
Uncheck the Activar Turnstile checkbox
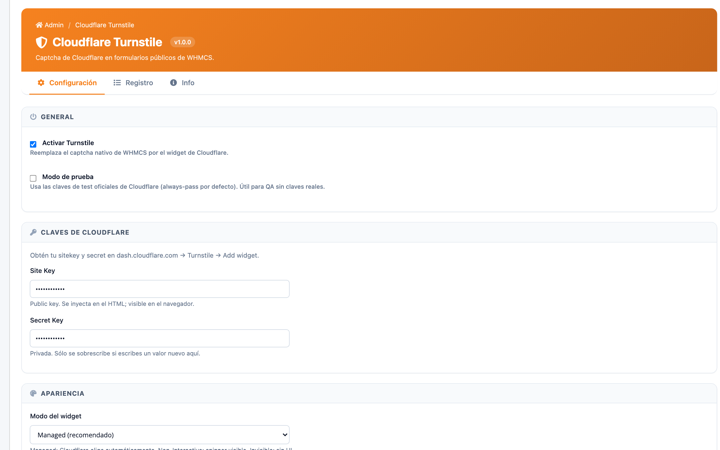click(x=33, y=144)
